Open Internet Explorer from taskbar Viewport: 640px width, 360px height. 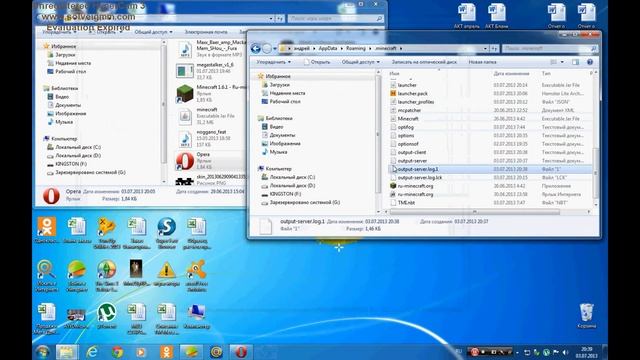click(x=92, y=352)
